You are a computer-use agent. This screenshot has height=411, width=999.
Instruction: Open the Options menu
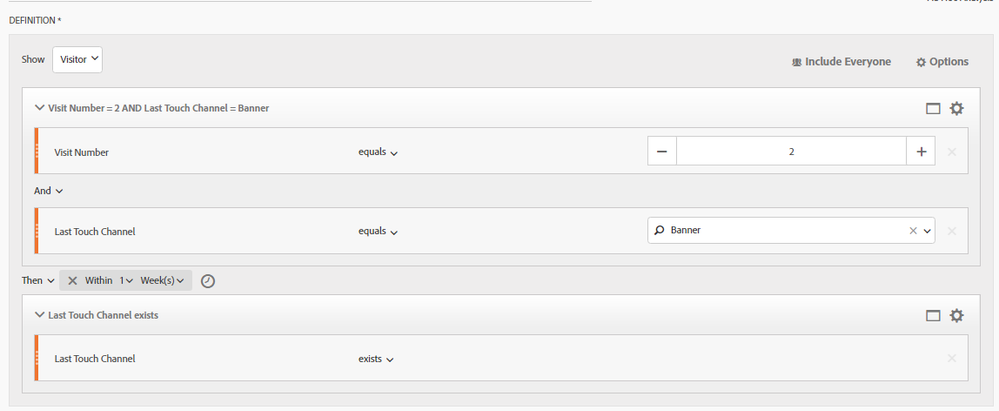[x=942, y=62]
